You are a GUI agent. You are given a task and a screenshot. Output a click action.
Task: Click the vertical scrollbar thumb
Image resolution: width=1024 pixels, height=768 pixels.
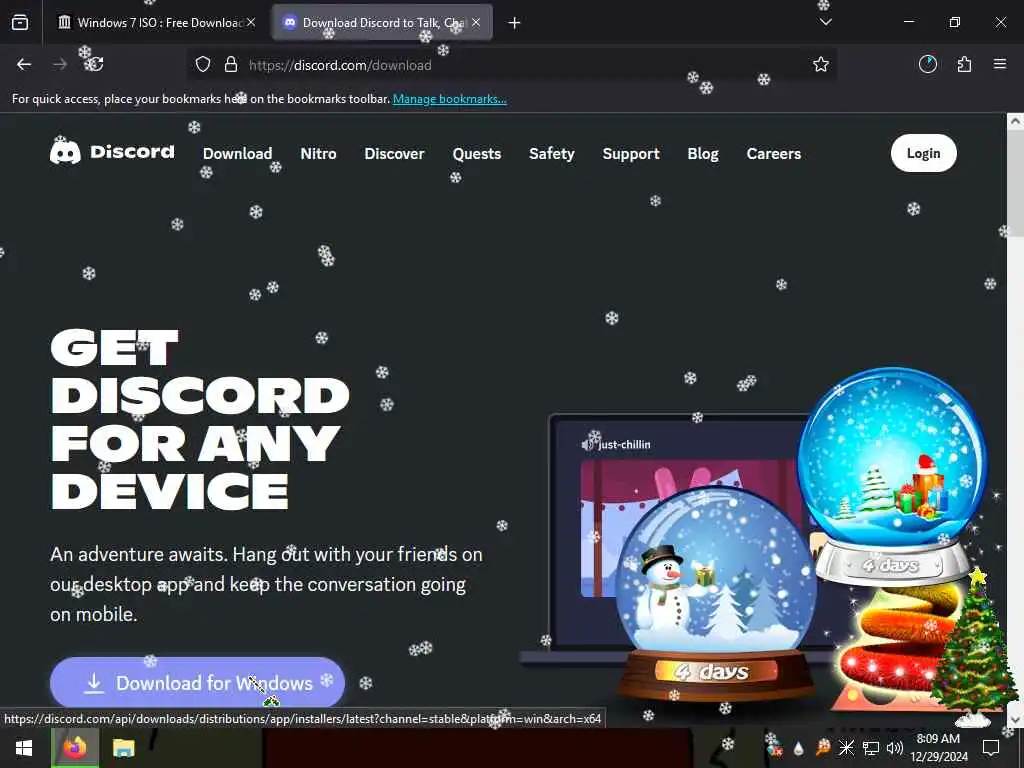click(x=1015, y=182)
